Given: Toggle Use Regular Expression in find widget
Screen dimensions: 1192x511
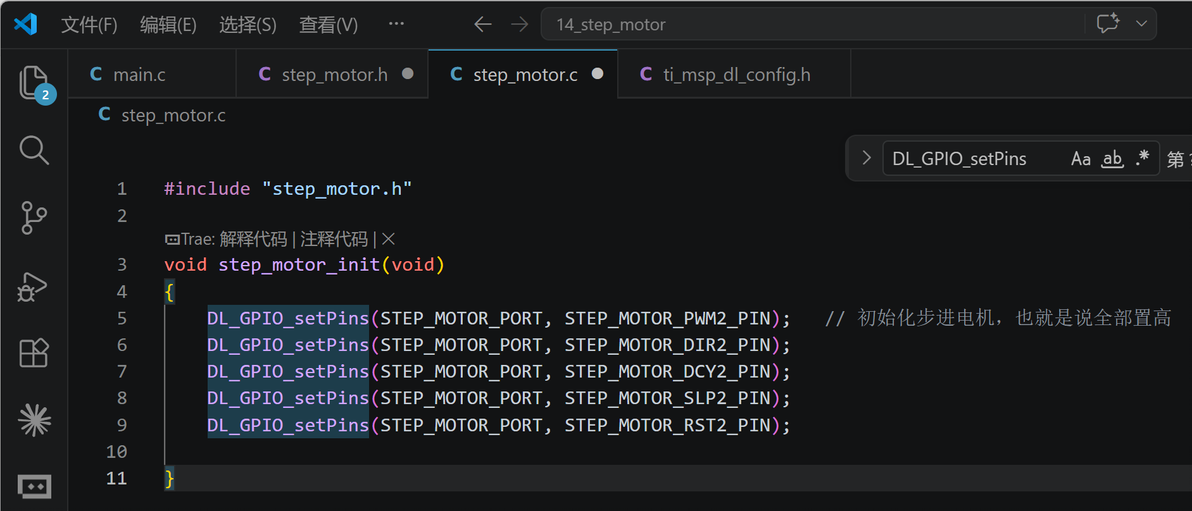Looking at the screenshot, I should point(1142,159).
